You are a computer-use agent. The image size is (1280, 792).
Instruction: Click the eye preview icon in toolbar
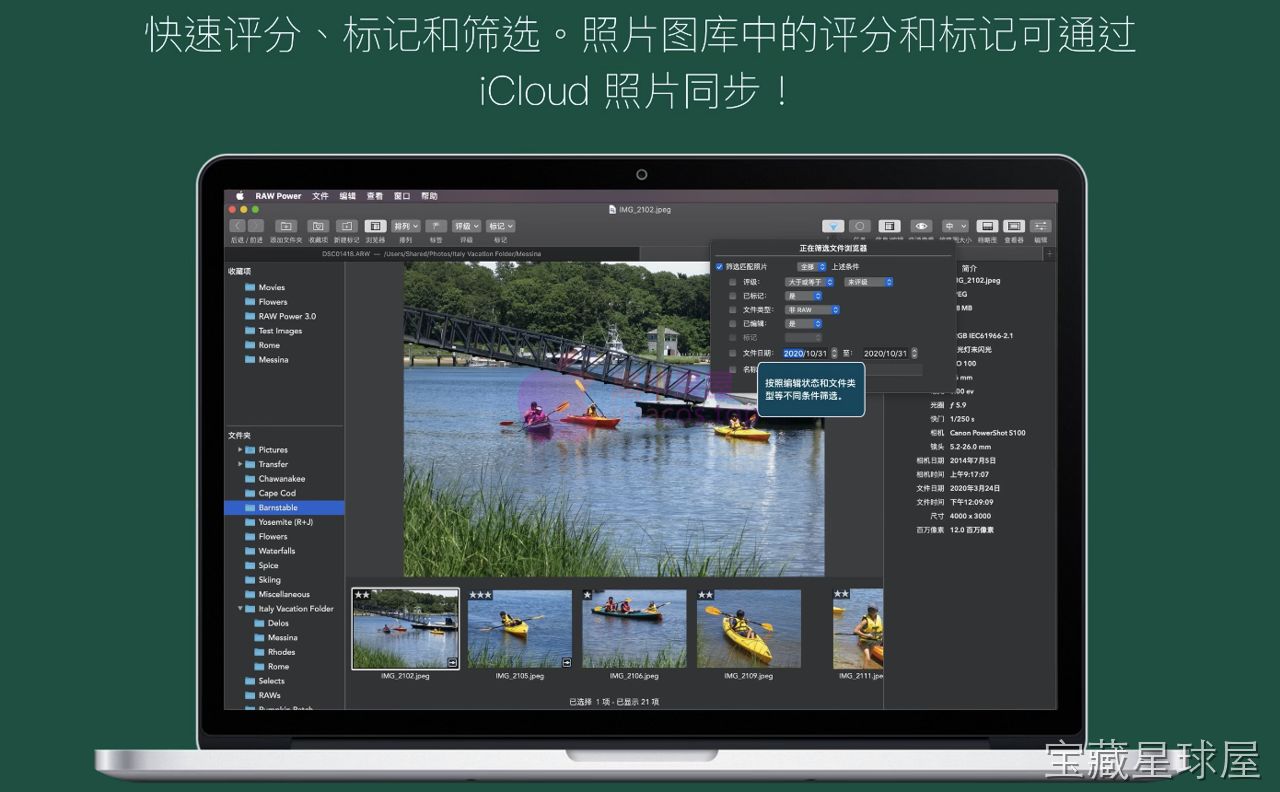(x=921, y=226)
